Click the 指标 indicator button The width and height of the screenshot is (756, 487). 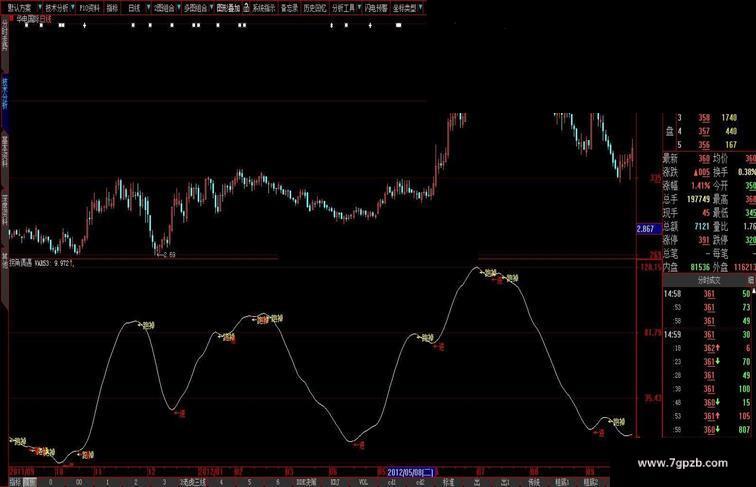[x=112, y=8]
